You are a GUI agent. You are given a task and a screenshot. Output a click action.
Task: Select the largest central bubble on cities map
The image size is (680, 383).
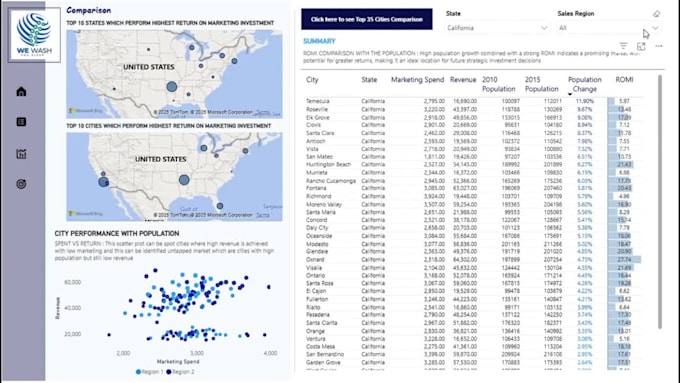pos(184,180)
